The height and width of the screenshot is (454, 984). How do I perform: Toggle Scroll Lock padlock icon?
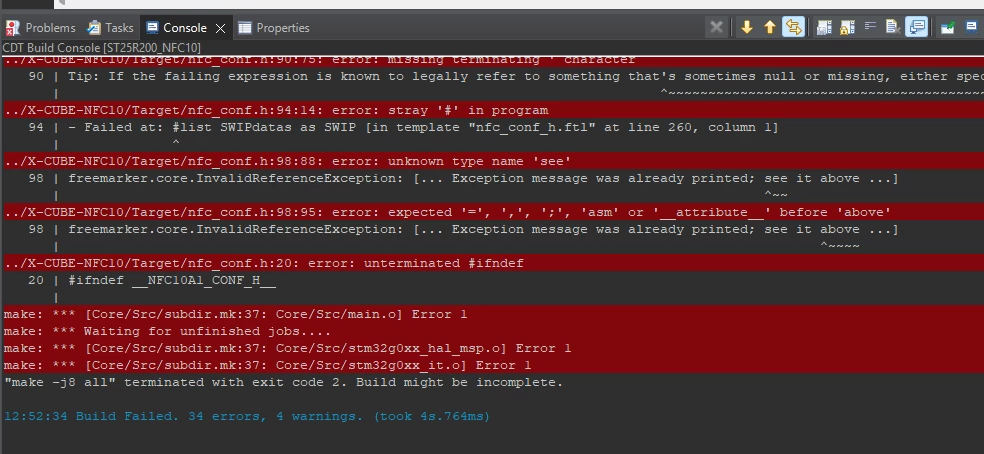pyautogui.click(x=847, y=28)
